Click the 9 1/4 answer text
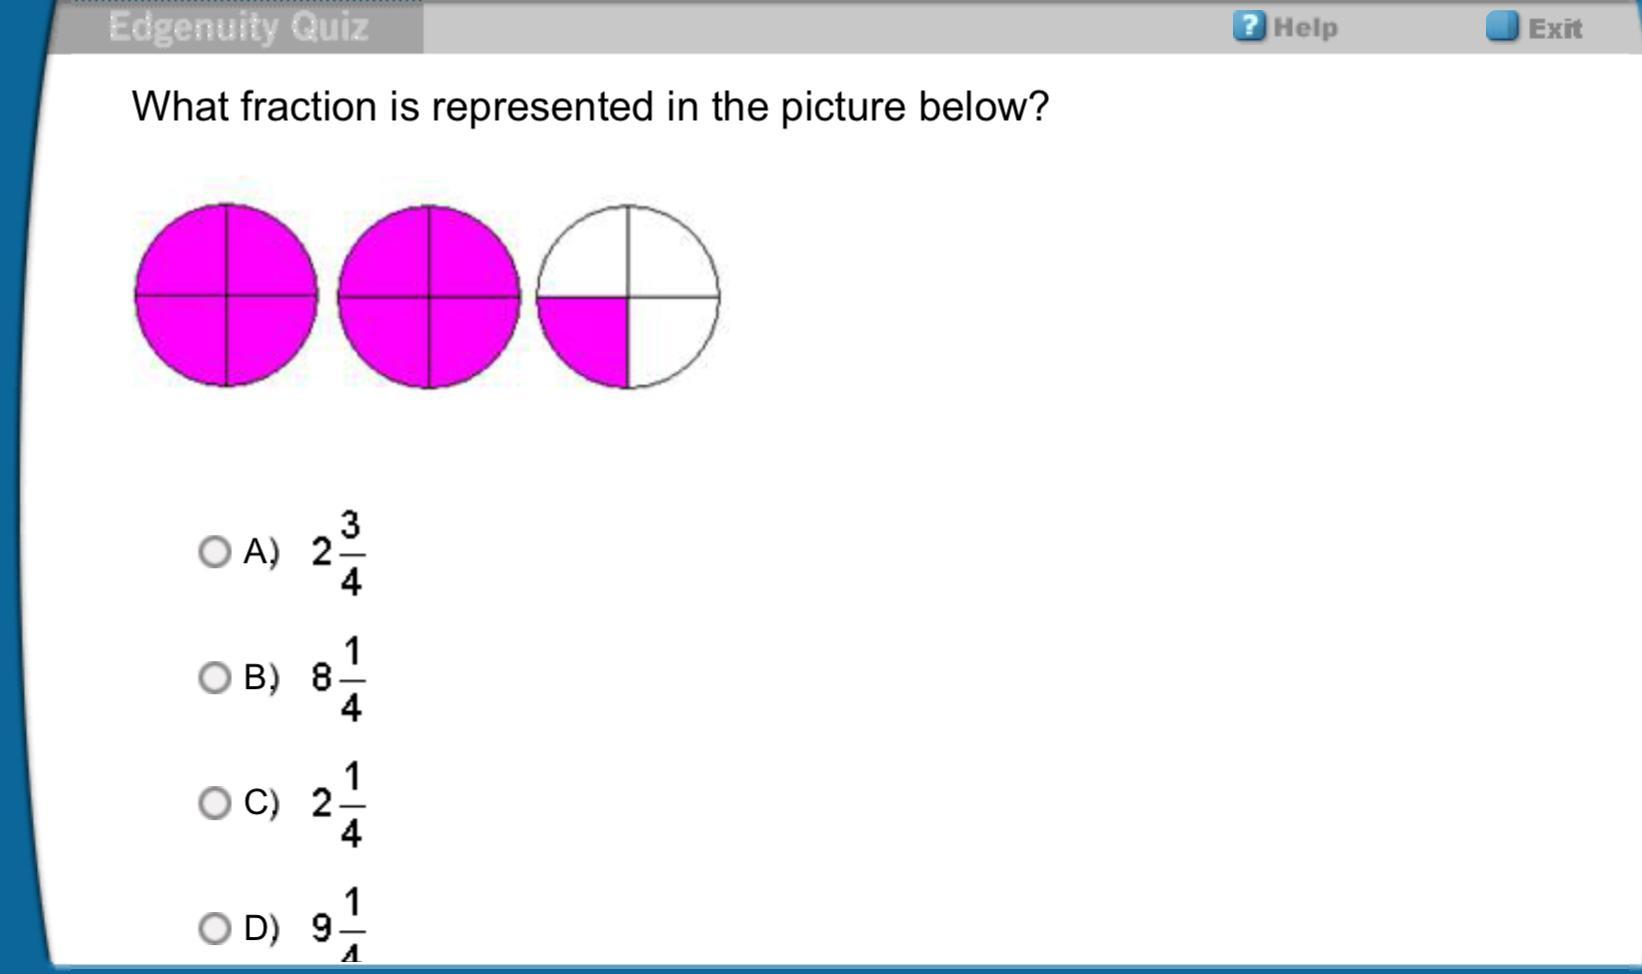1642x974 pixels. click(338, 925)
